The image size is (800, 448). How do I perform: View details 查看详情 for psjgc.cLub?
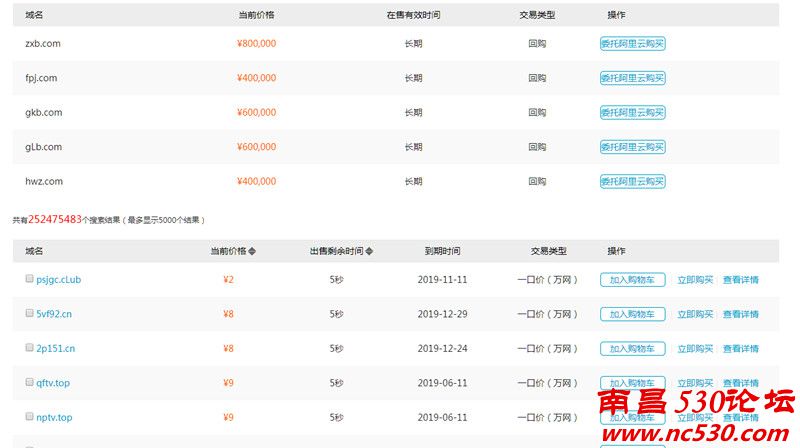click(740, 280)
